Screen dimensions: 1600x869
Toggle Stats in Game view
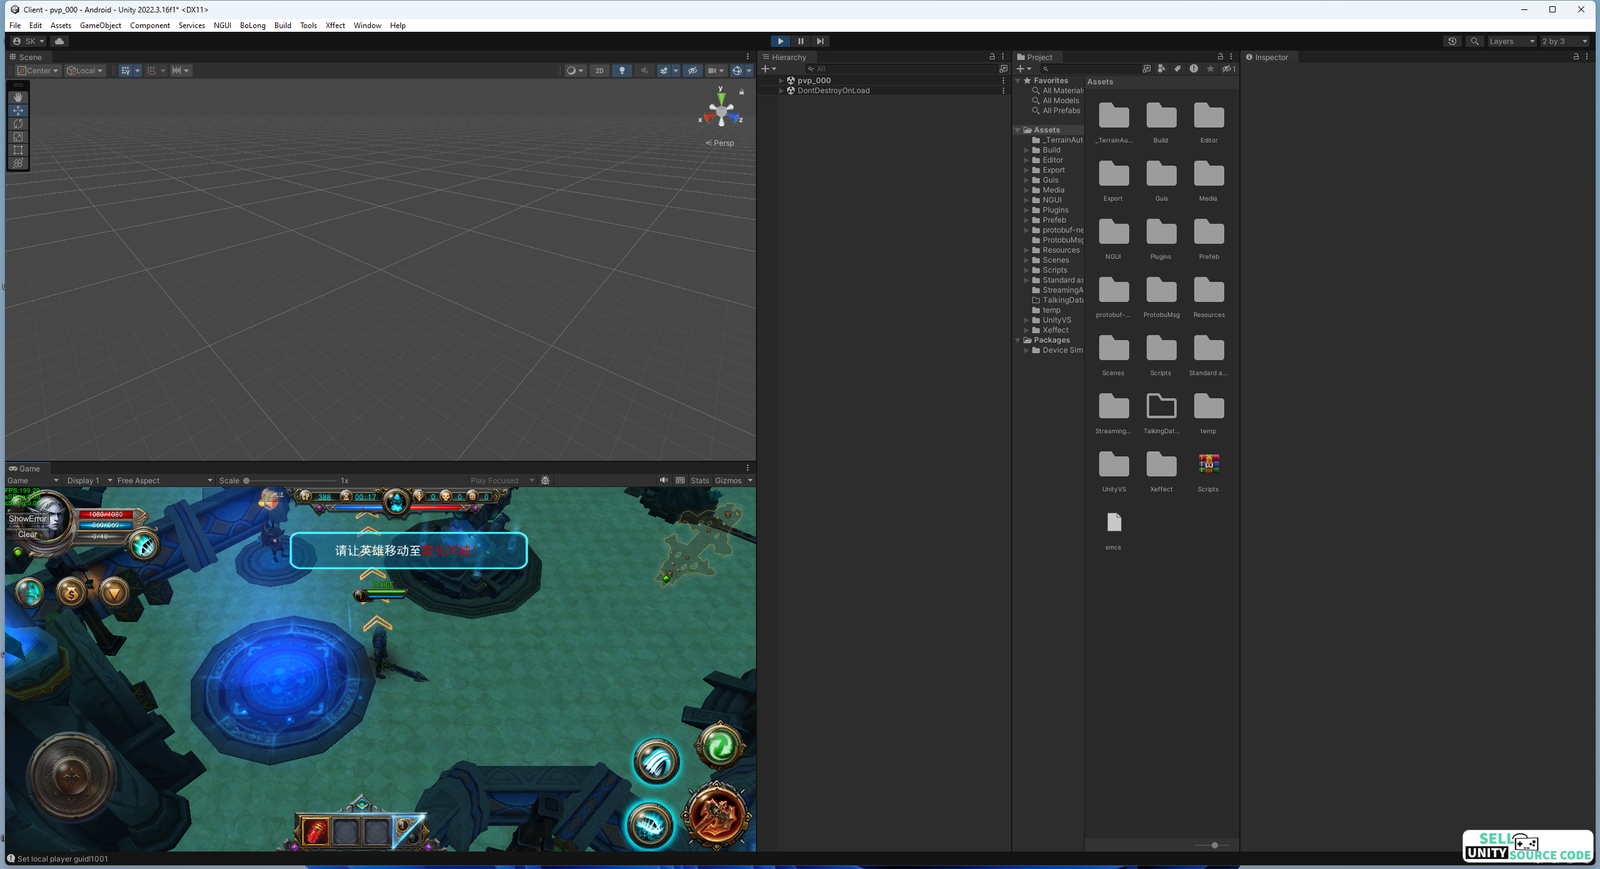point(700,480)
